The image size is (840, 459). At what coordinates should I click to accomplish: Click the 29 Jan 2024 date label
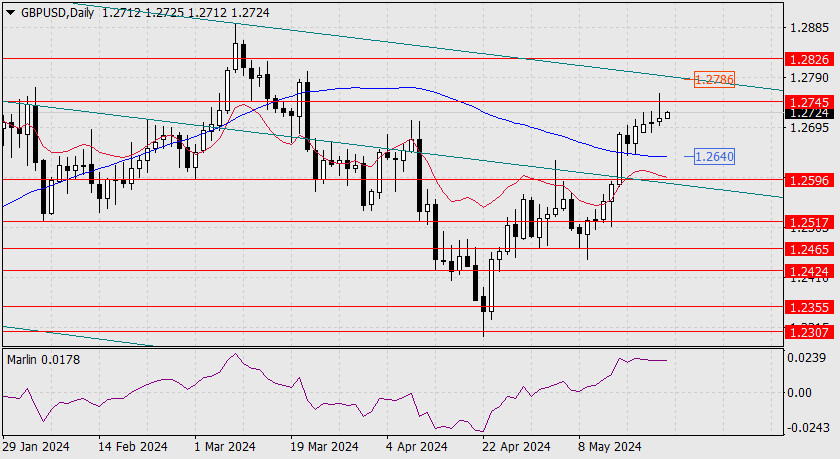pyautogui.click(x=36, y=446)
